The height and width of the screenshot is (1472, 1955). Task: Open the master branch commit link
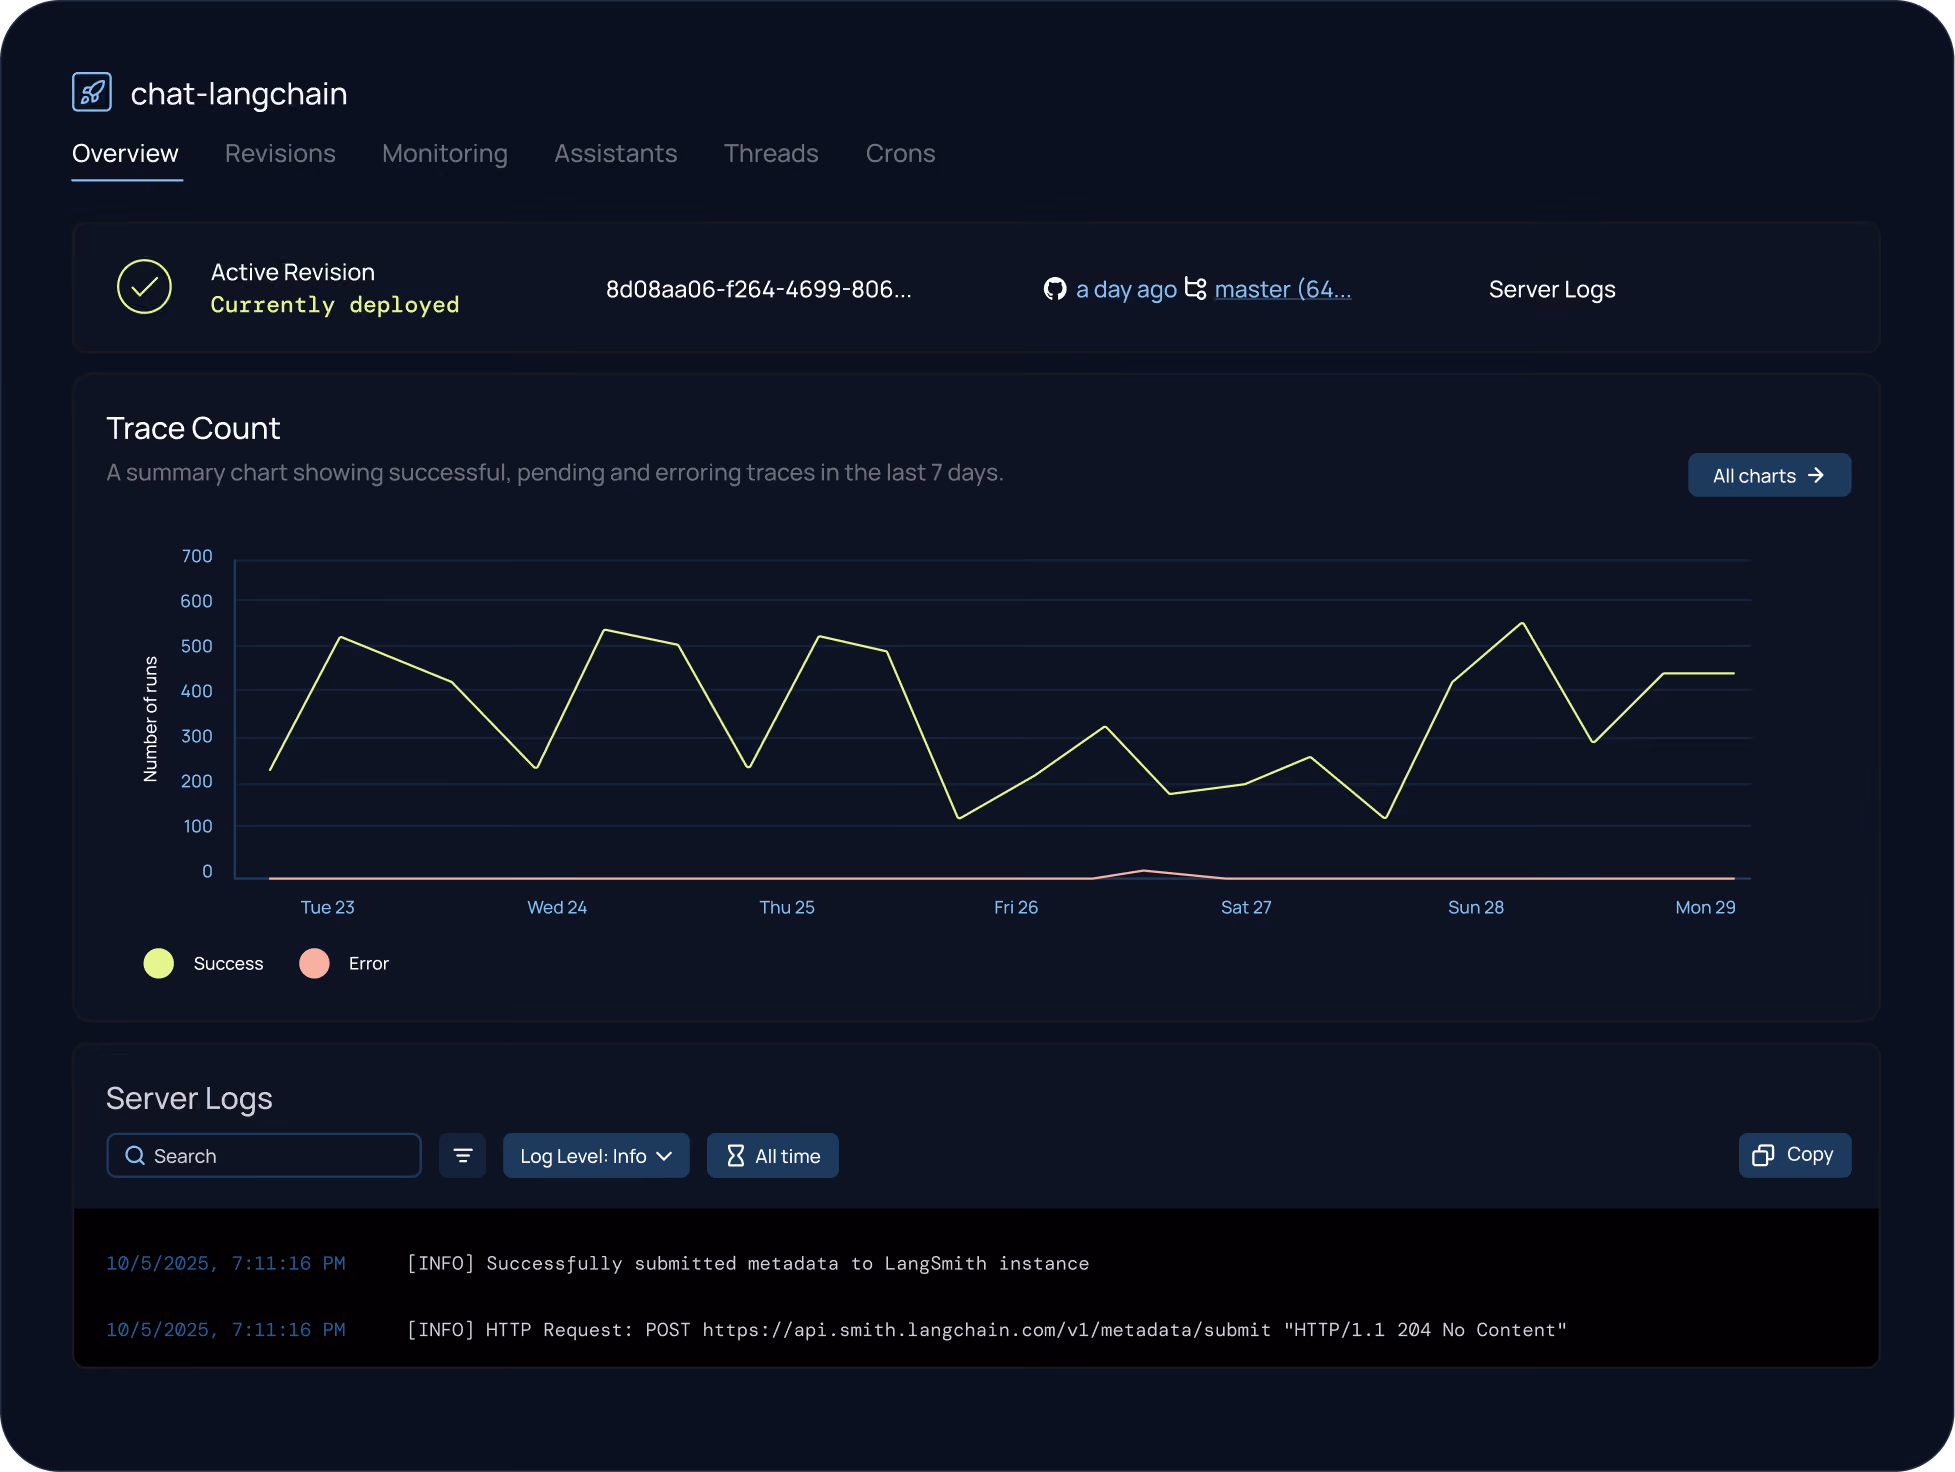pyautogui.click(x=1283, y=289)
